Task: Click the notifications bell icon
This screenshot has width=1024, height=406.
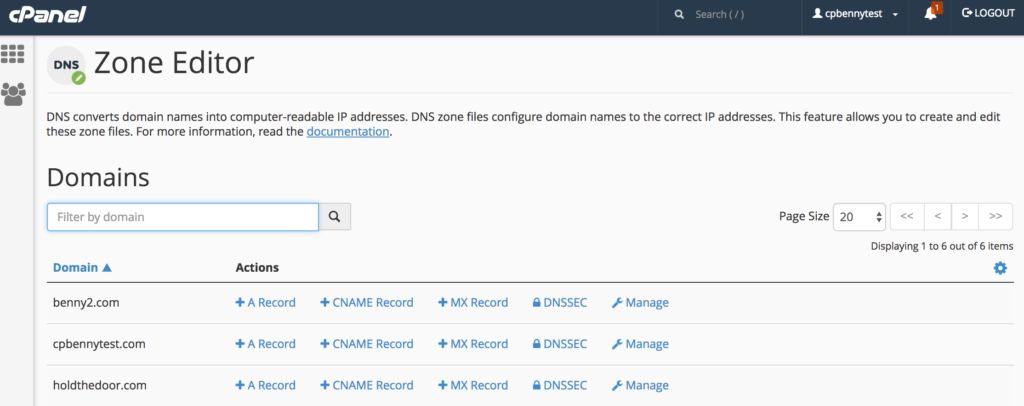Action: point(930,15)
